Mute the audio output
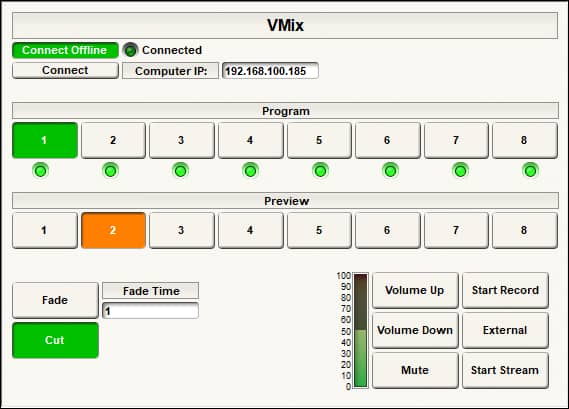Image resolution: width=569 pixels, height=409 pixels. tap(415, 370)
